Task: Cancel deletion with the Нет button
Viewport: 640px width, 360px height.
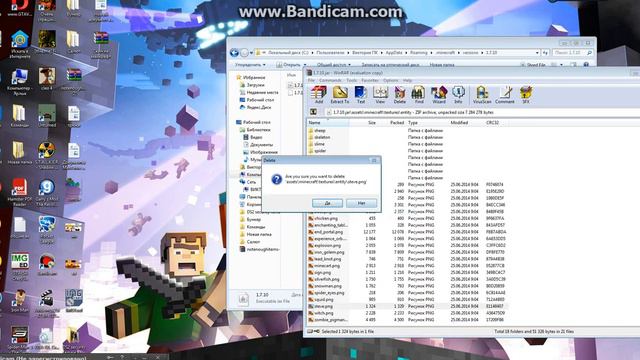Action: tap(361, 203)
